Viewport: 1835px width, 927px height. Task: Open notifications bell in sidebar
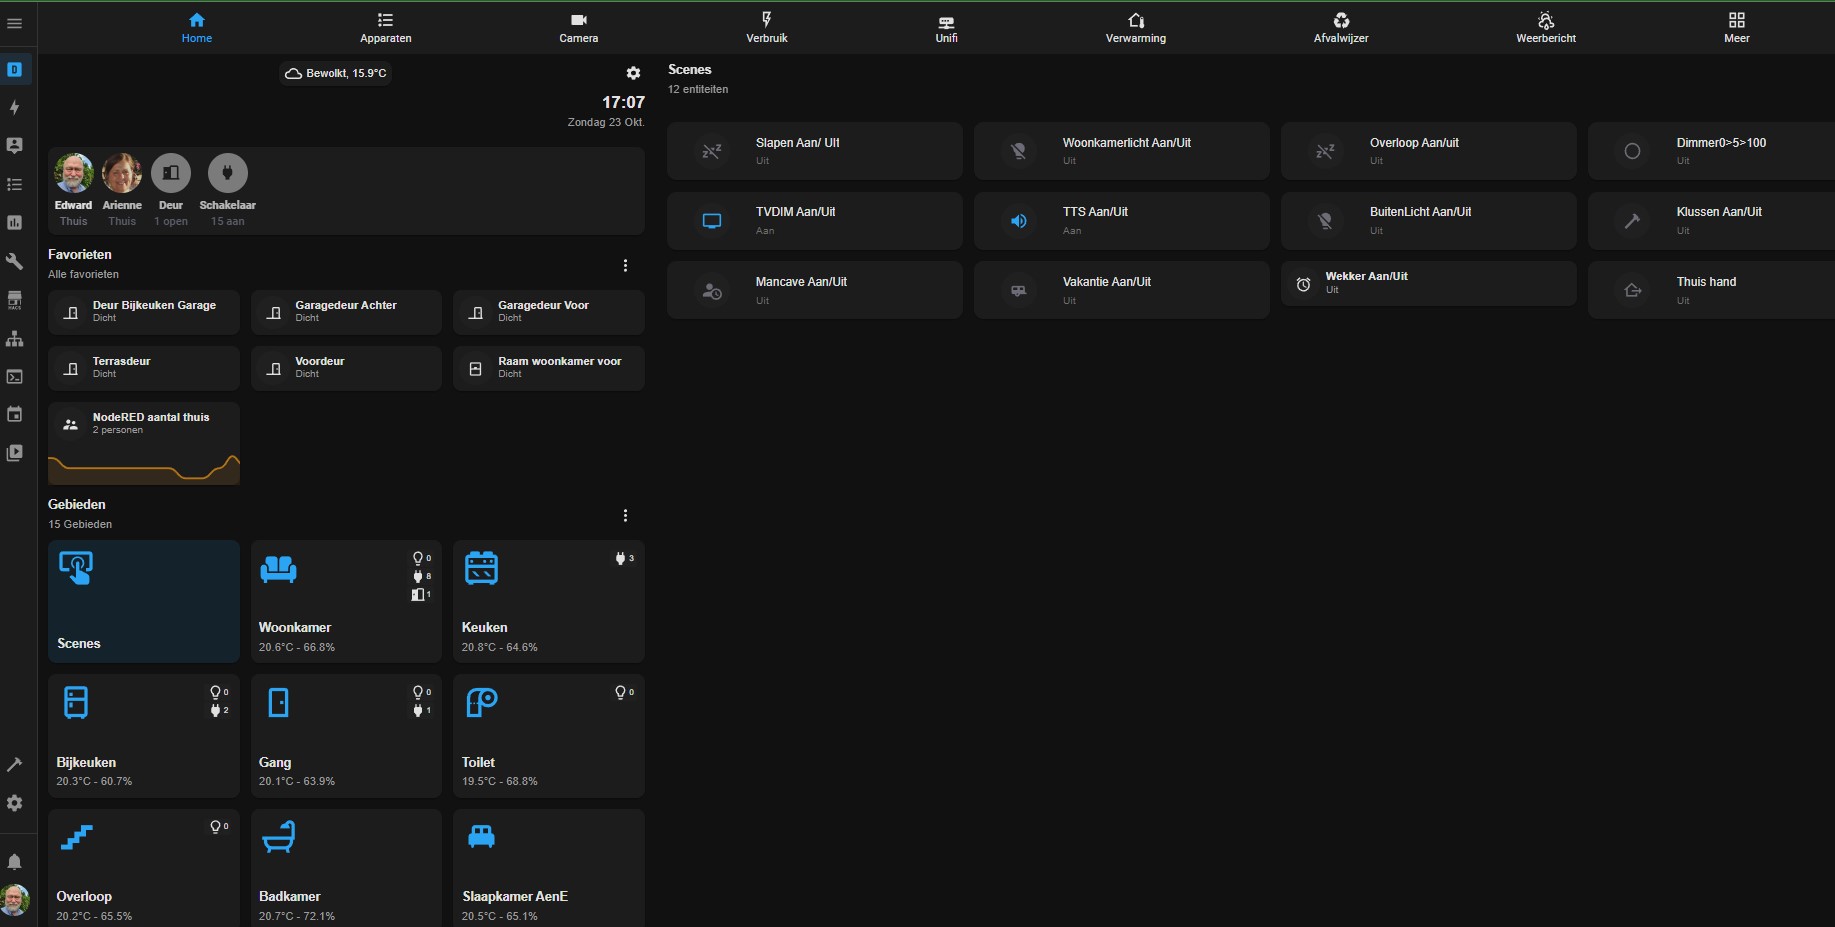pos(15,861)
